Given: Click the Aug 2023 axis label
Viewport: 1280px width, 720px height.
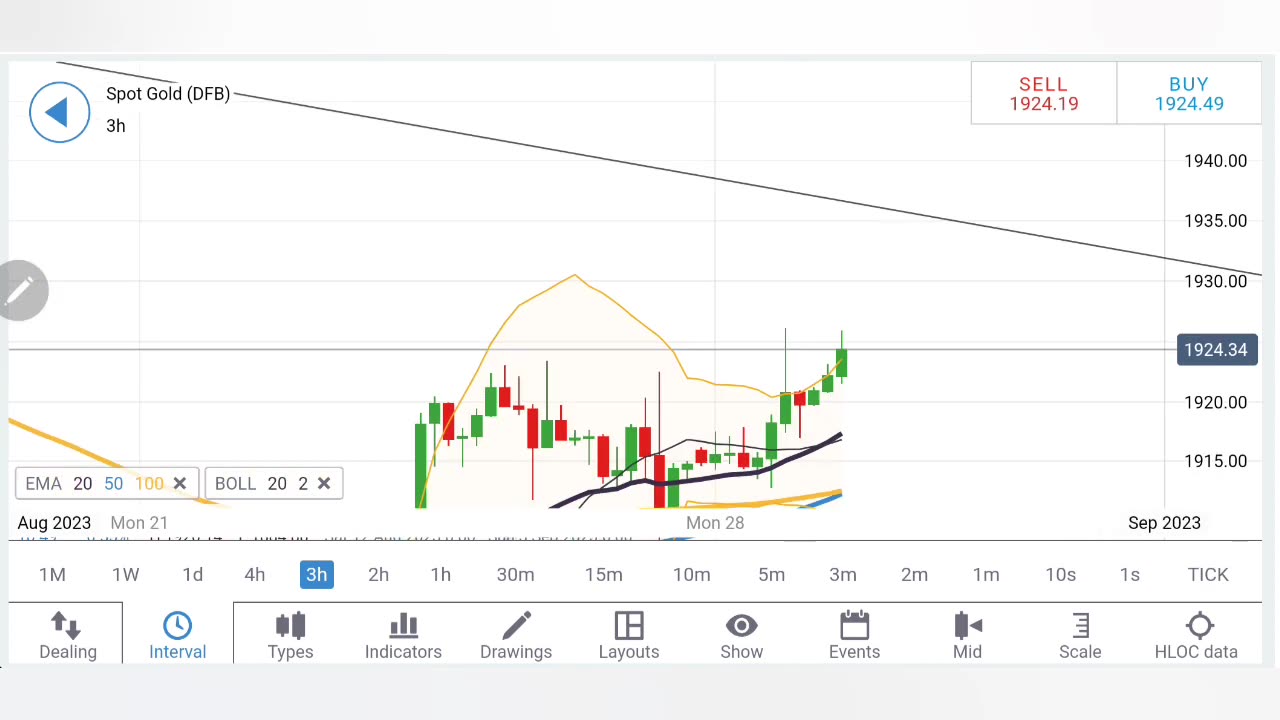Looking at the screenshot, I should click(x=54, y=523).
